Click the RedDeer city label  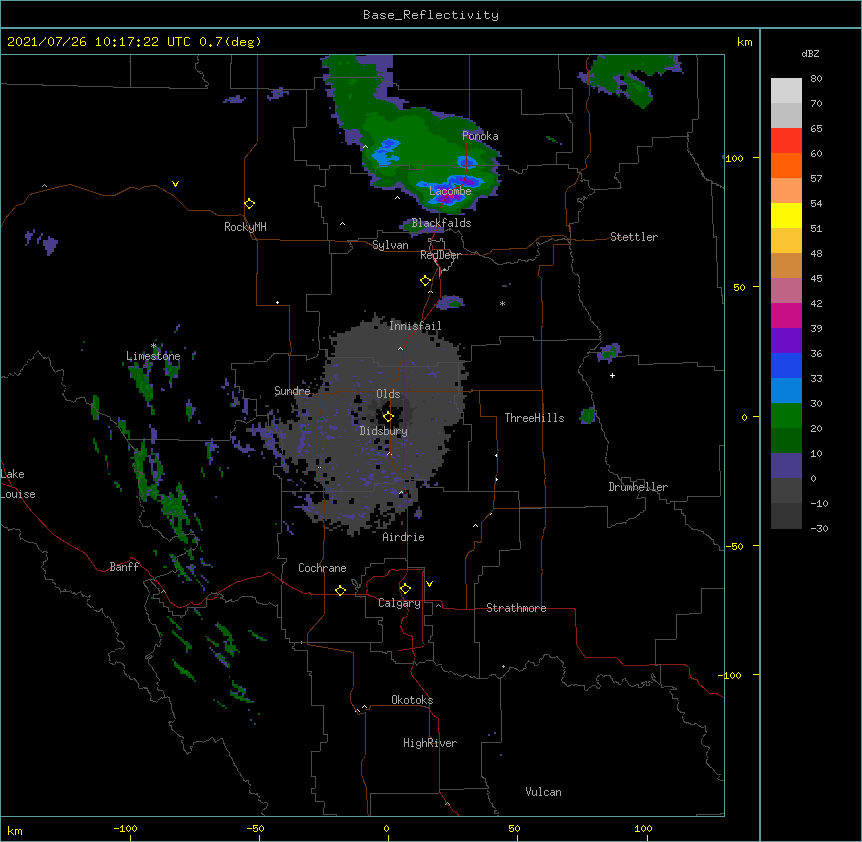click(440, 255)
